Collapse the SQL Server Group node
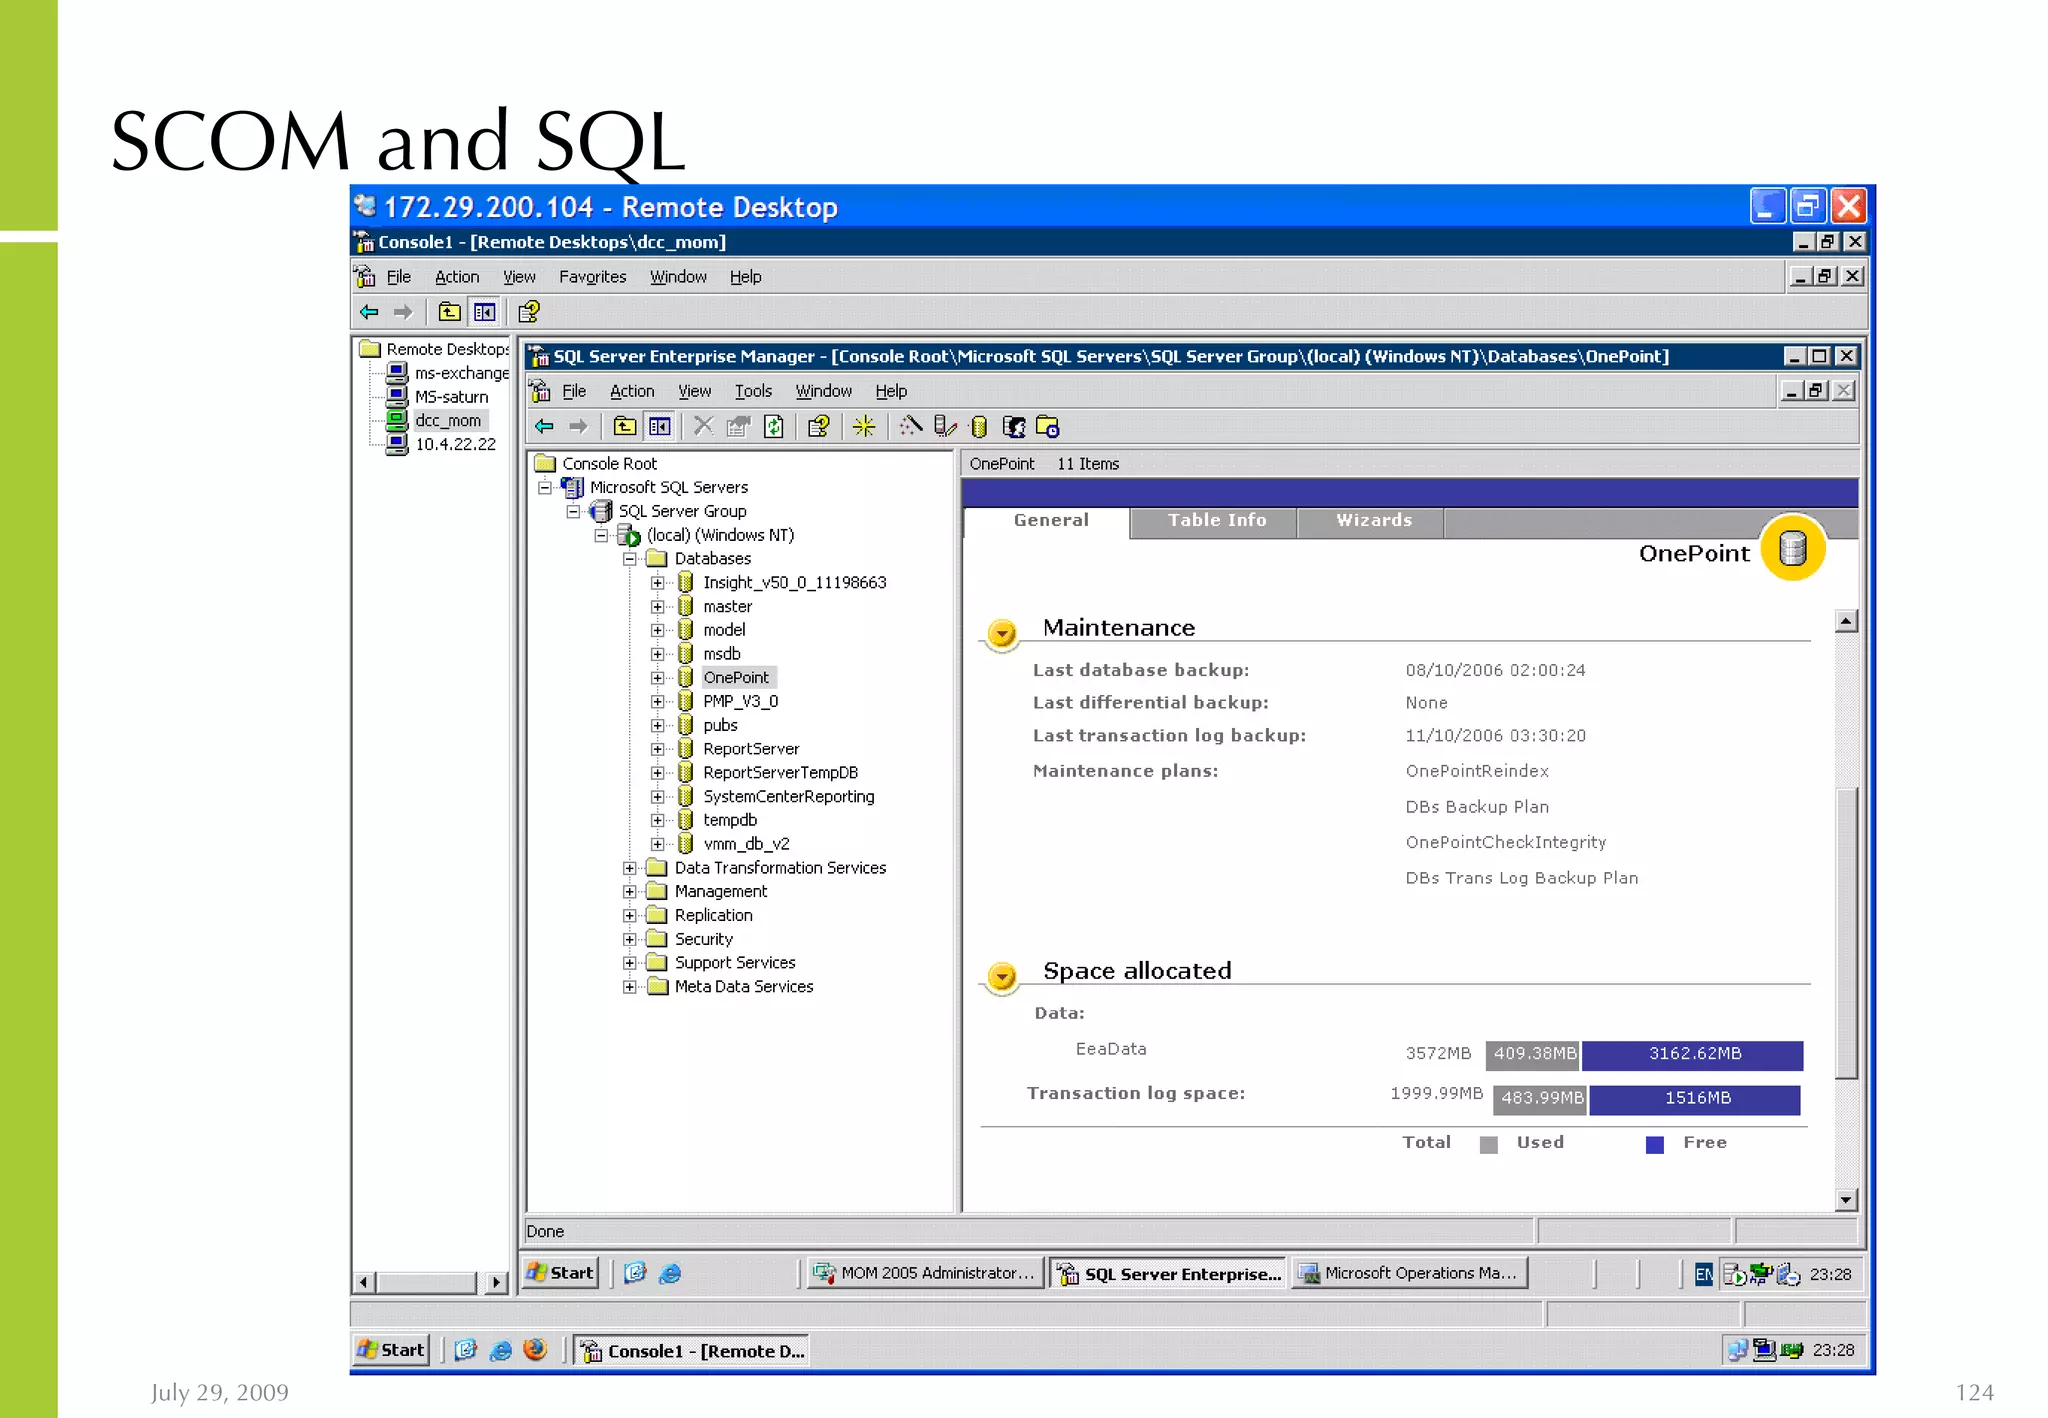 point(573,511)
